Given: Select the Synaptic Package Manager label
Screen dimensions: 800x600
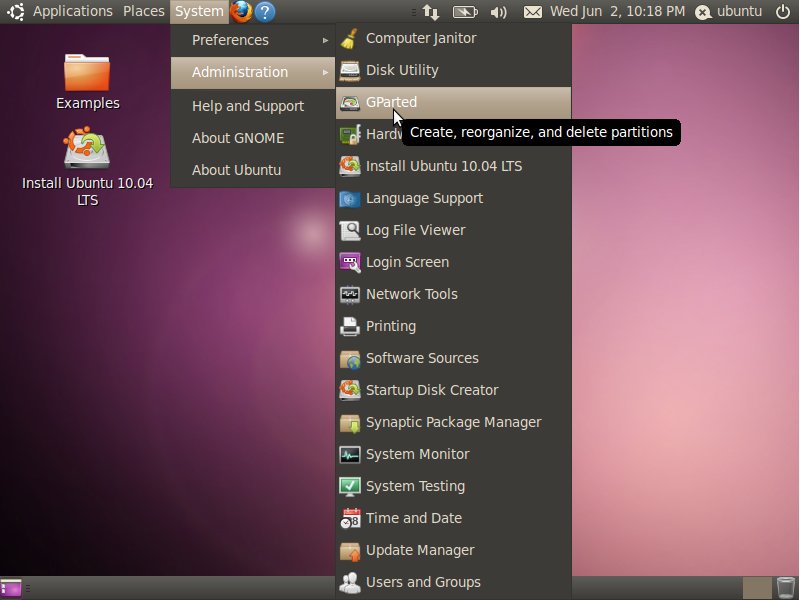Looking at the screenshot, I should tap(454, 422).
